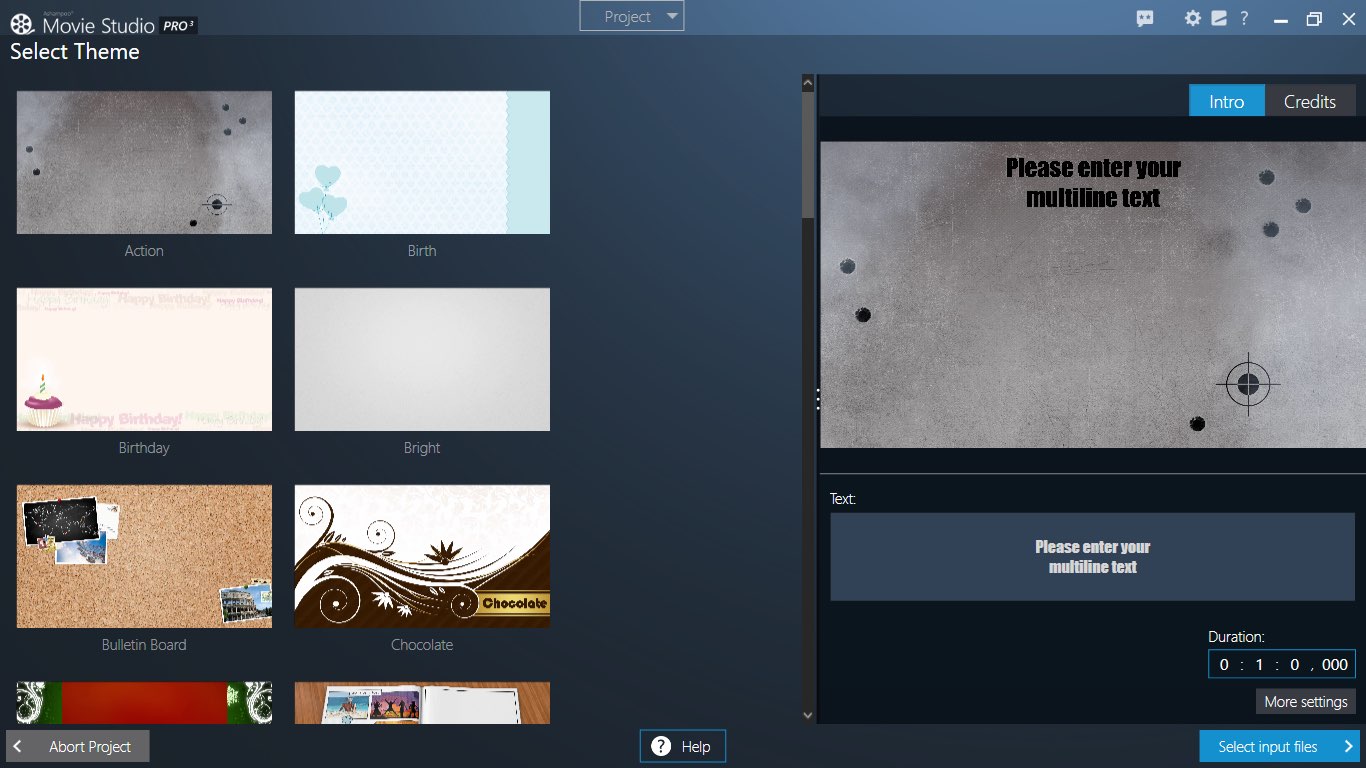
Task: Select the Bulletin Board theme thumbnail
Action: tap(144, 557)
